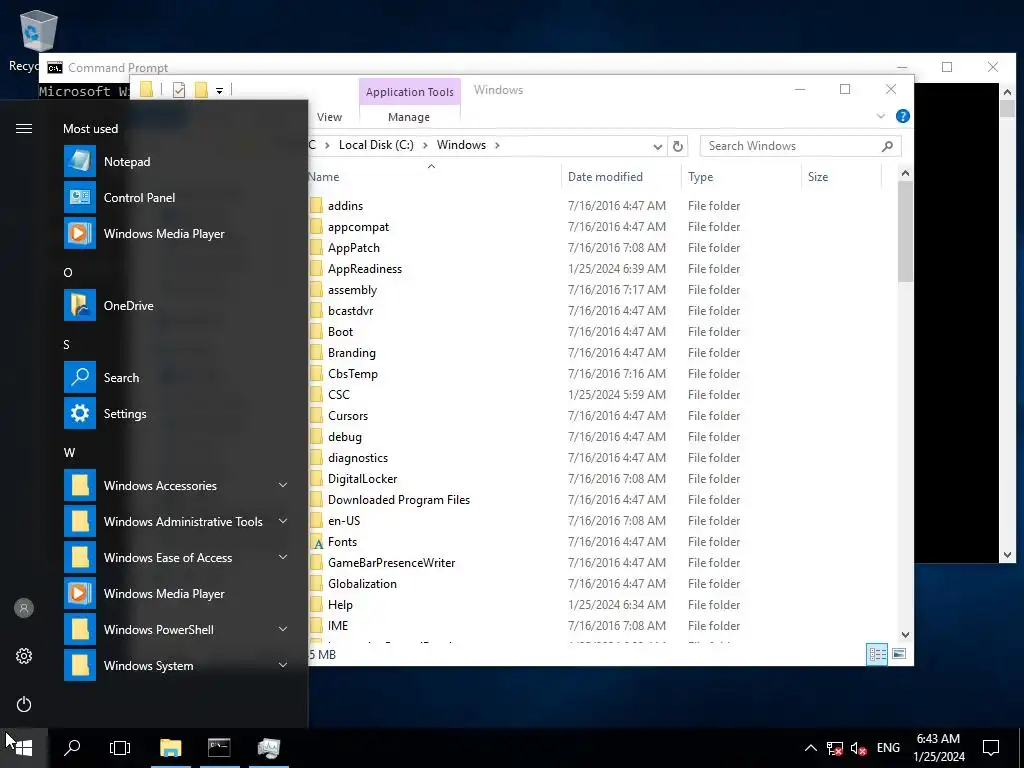Expand Windows Ease of Access folder

[x=176, y=557]
